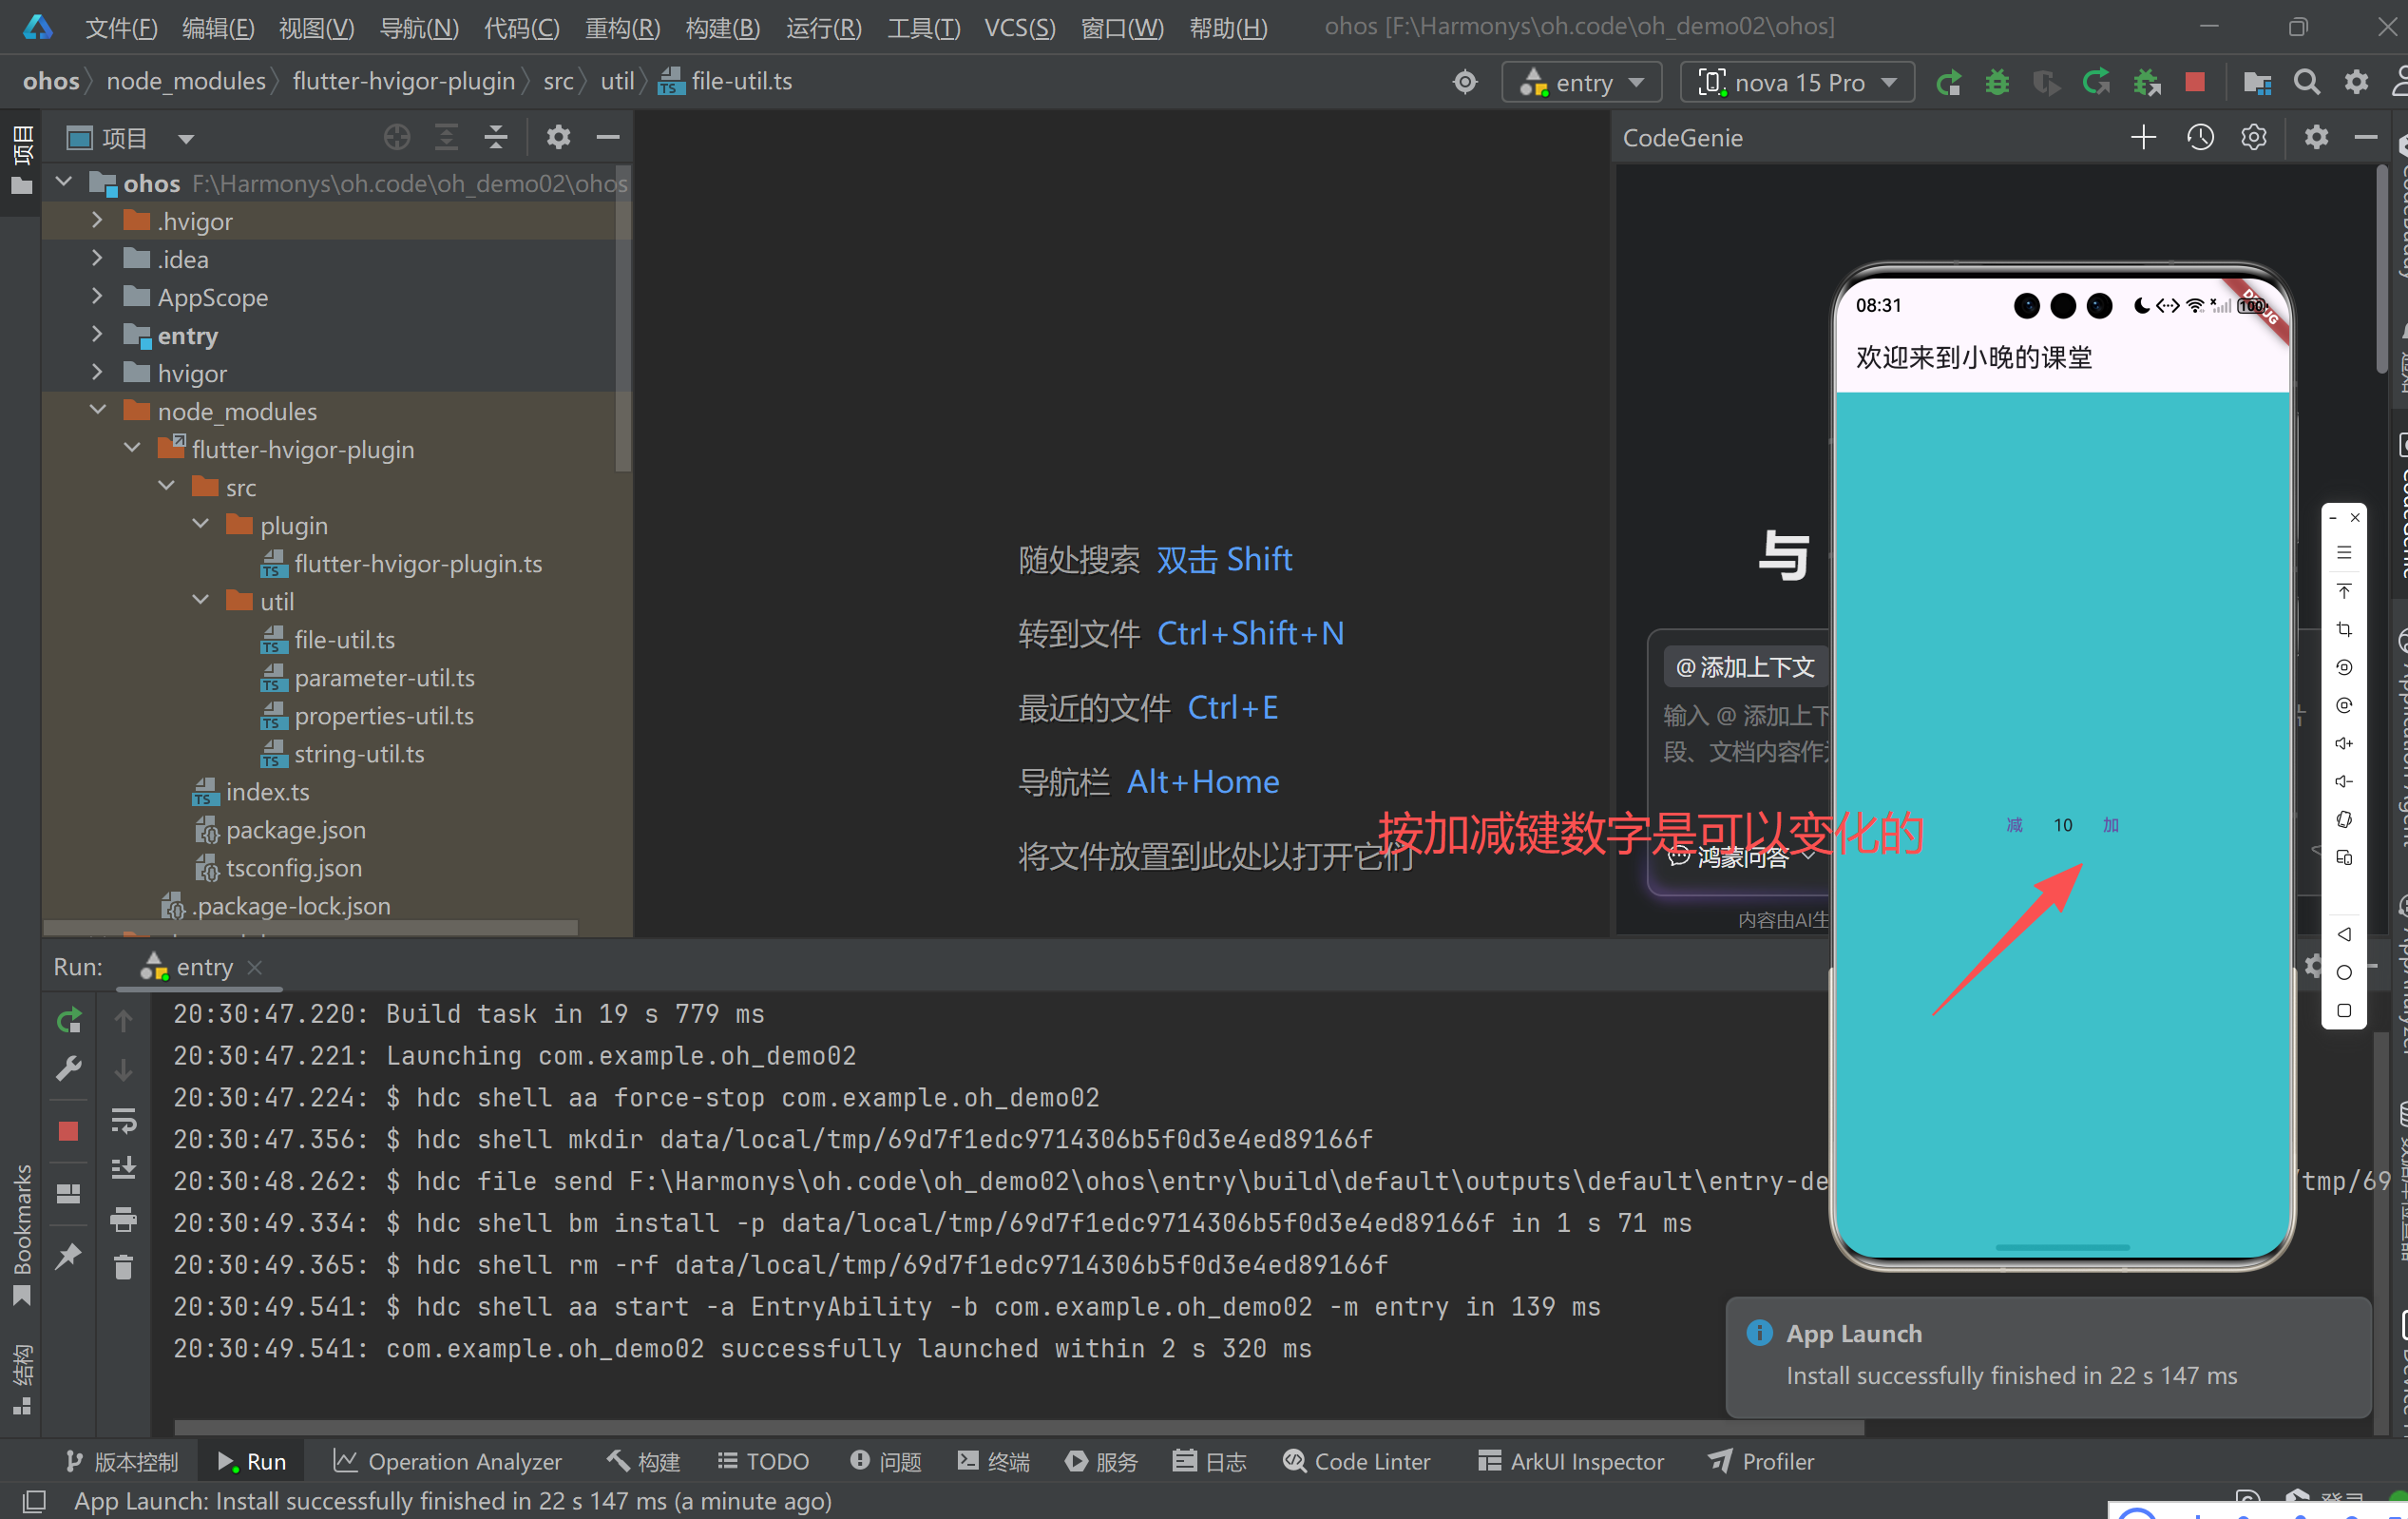Tap the 加 button in phone preview
This screenshot has width=2408, height=1519.
(2110, 825)
